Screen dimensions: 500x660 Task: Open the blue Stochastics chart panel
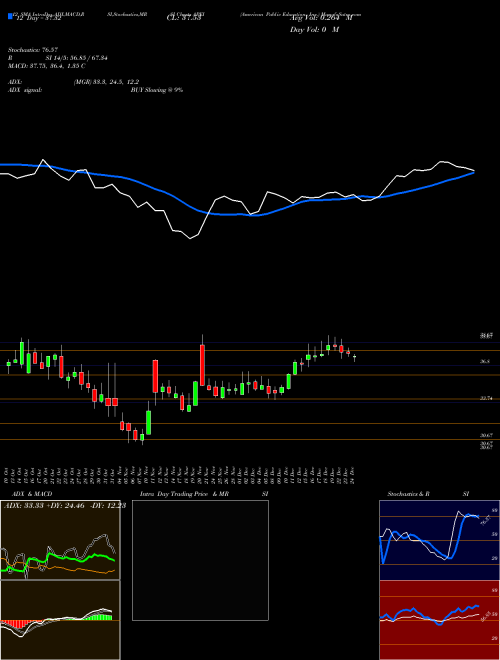pyautogui.click(x=439, y=540)
